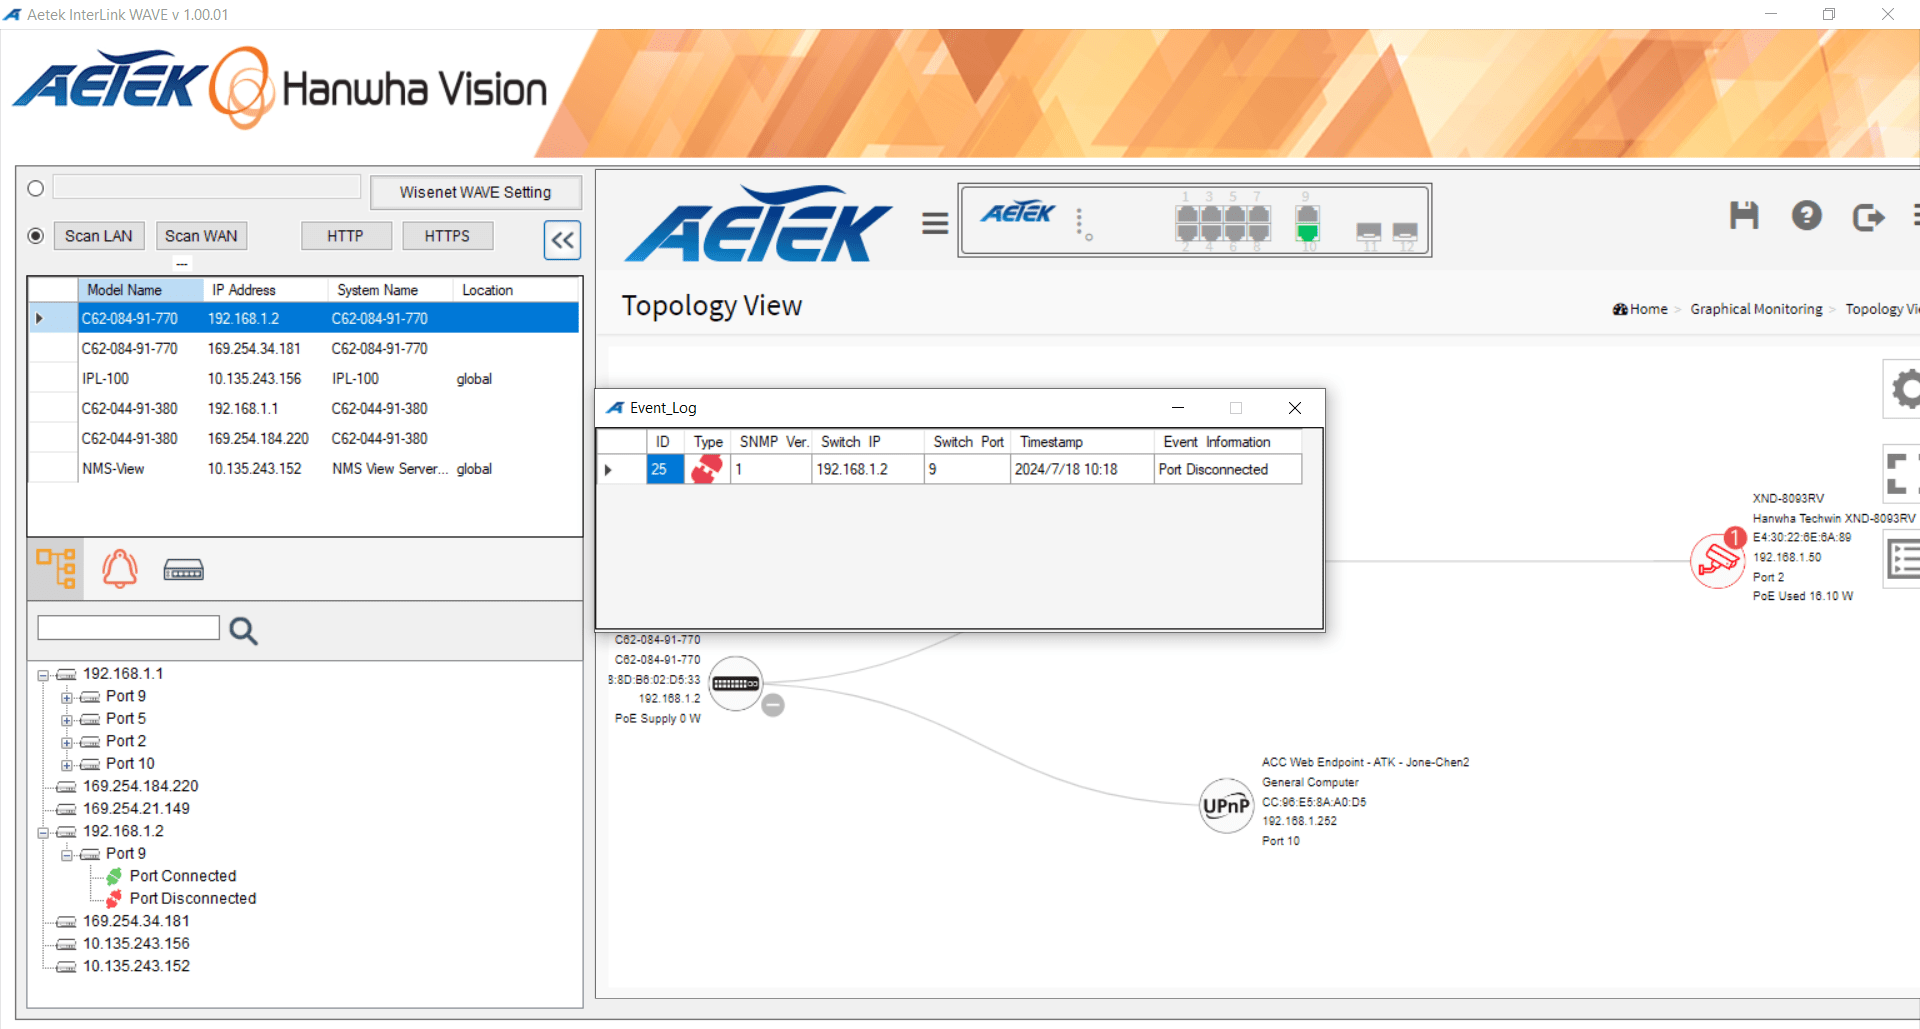Expand Port 5 under 192.168.1.1

pyautogui.click(x=66, y=720)
